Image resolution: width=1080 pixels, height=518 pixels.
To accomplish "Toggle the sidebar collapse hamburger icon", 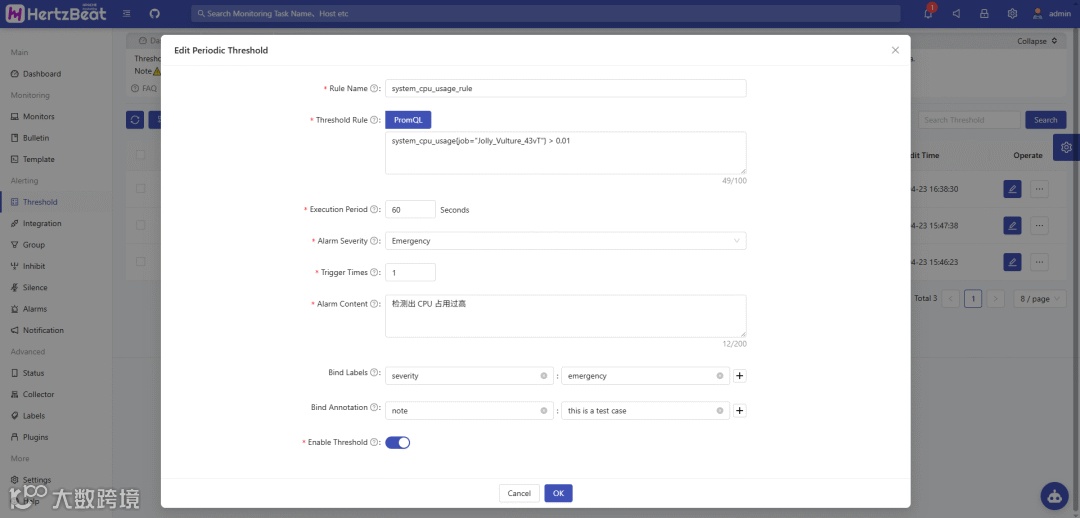I will (x=126, y=13).
